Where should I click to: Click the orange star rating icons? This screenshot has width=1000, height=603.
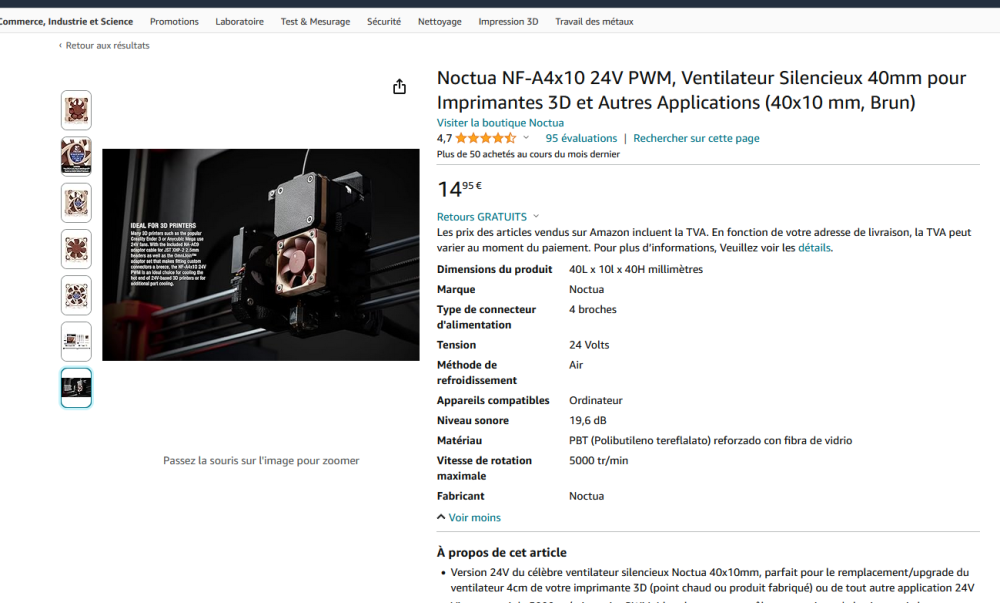(x=485, y=138)
